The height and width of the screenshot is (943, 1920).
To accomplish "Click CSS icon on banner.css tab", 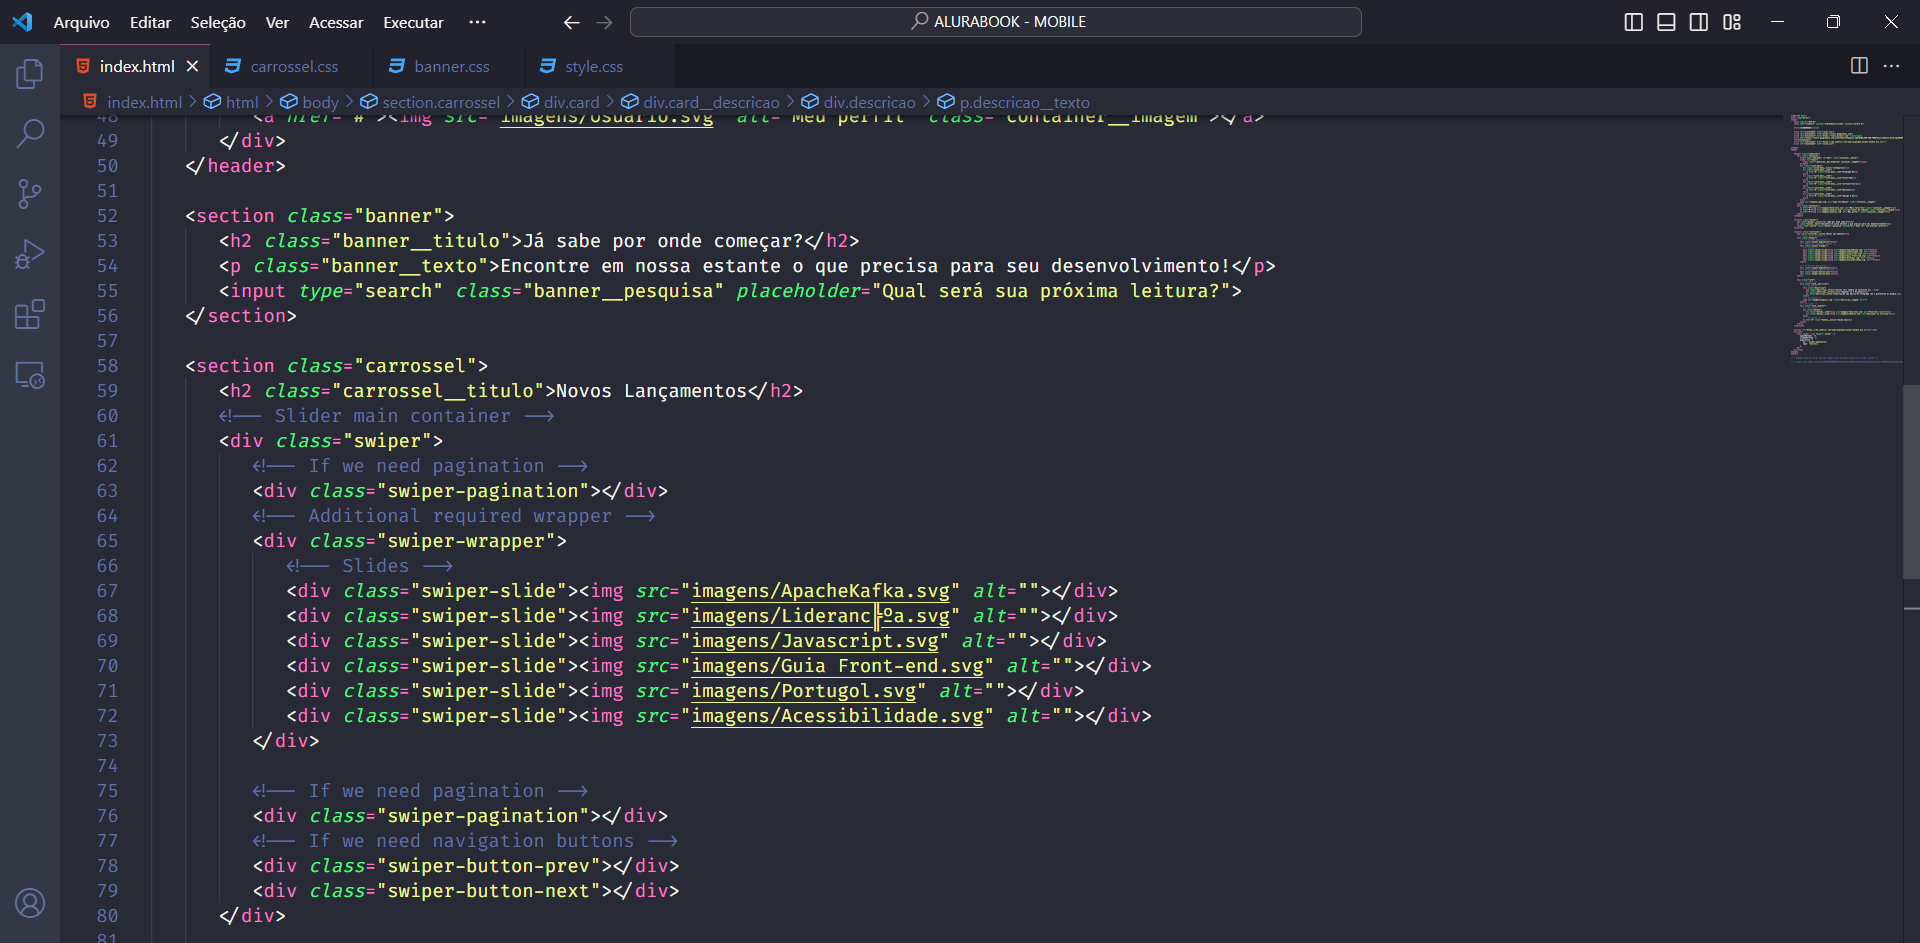I will 397,66.
